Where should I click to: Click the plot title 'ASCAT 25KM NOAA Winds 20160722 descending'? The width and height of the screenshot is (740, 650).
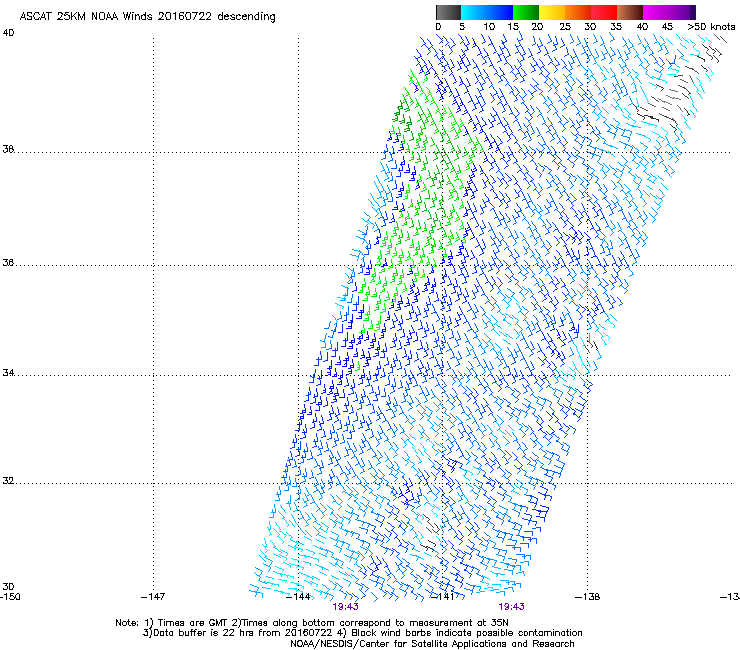(147, 17)
